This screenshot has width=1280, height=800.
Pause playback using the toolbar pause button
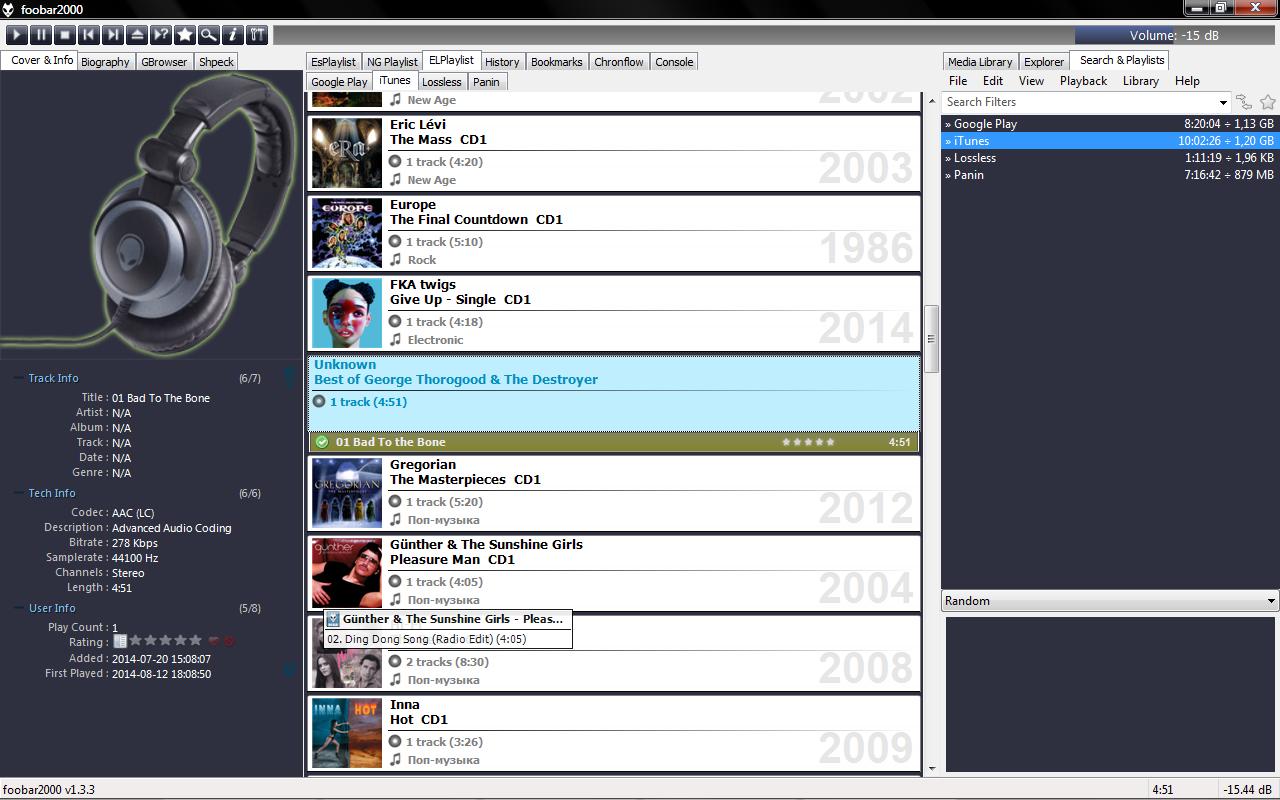41,35
